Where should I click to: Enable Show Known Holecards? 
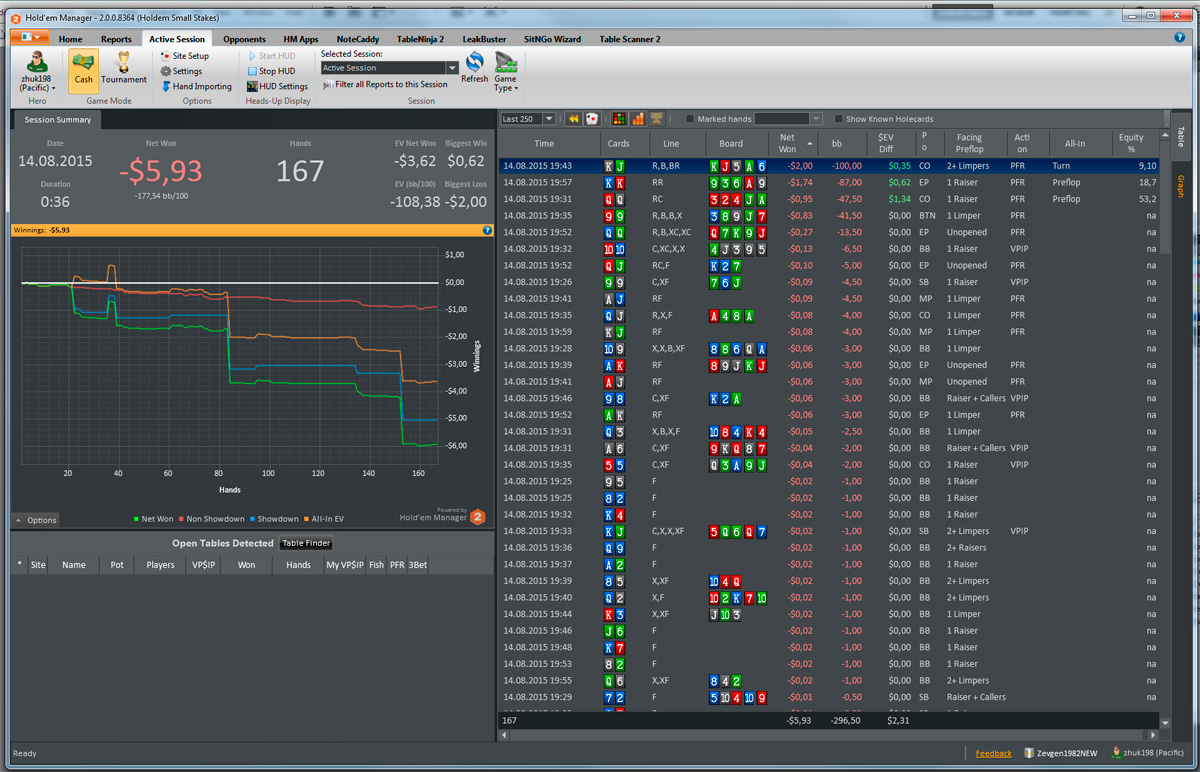838,119
